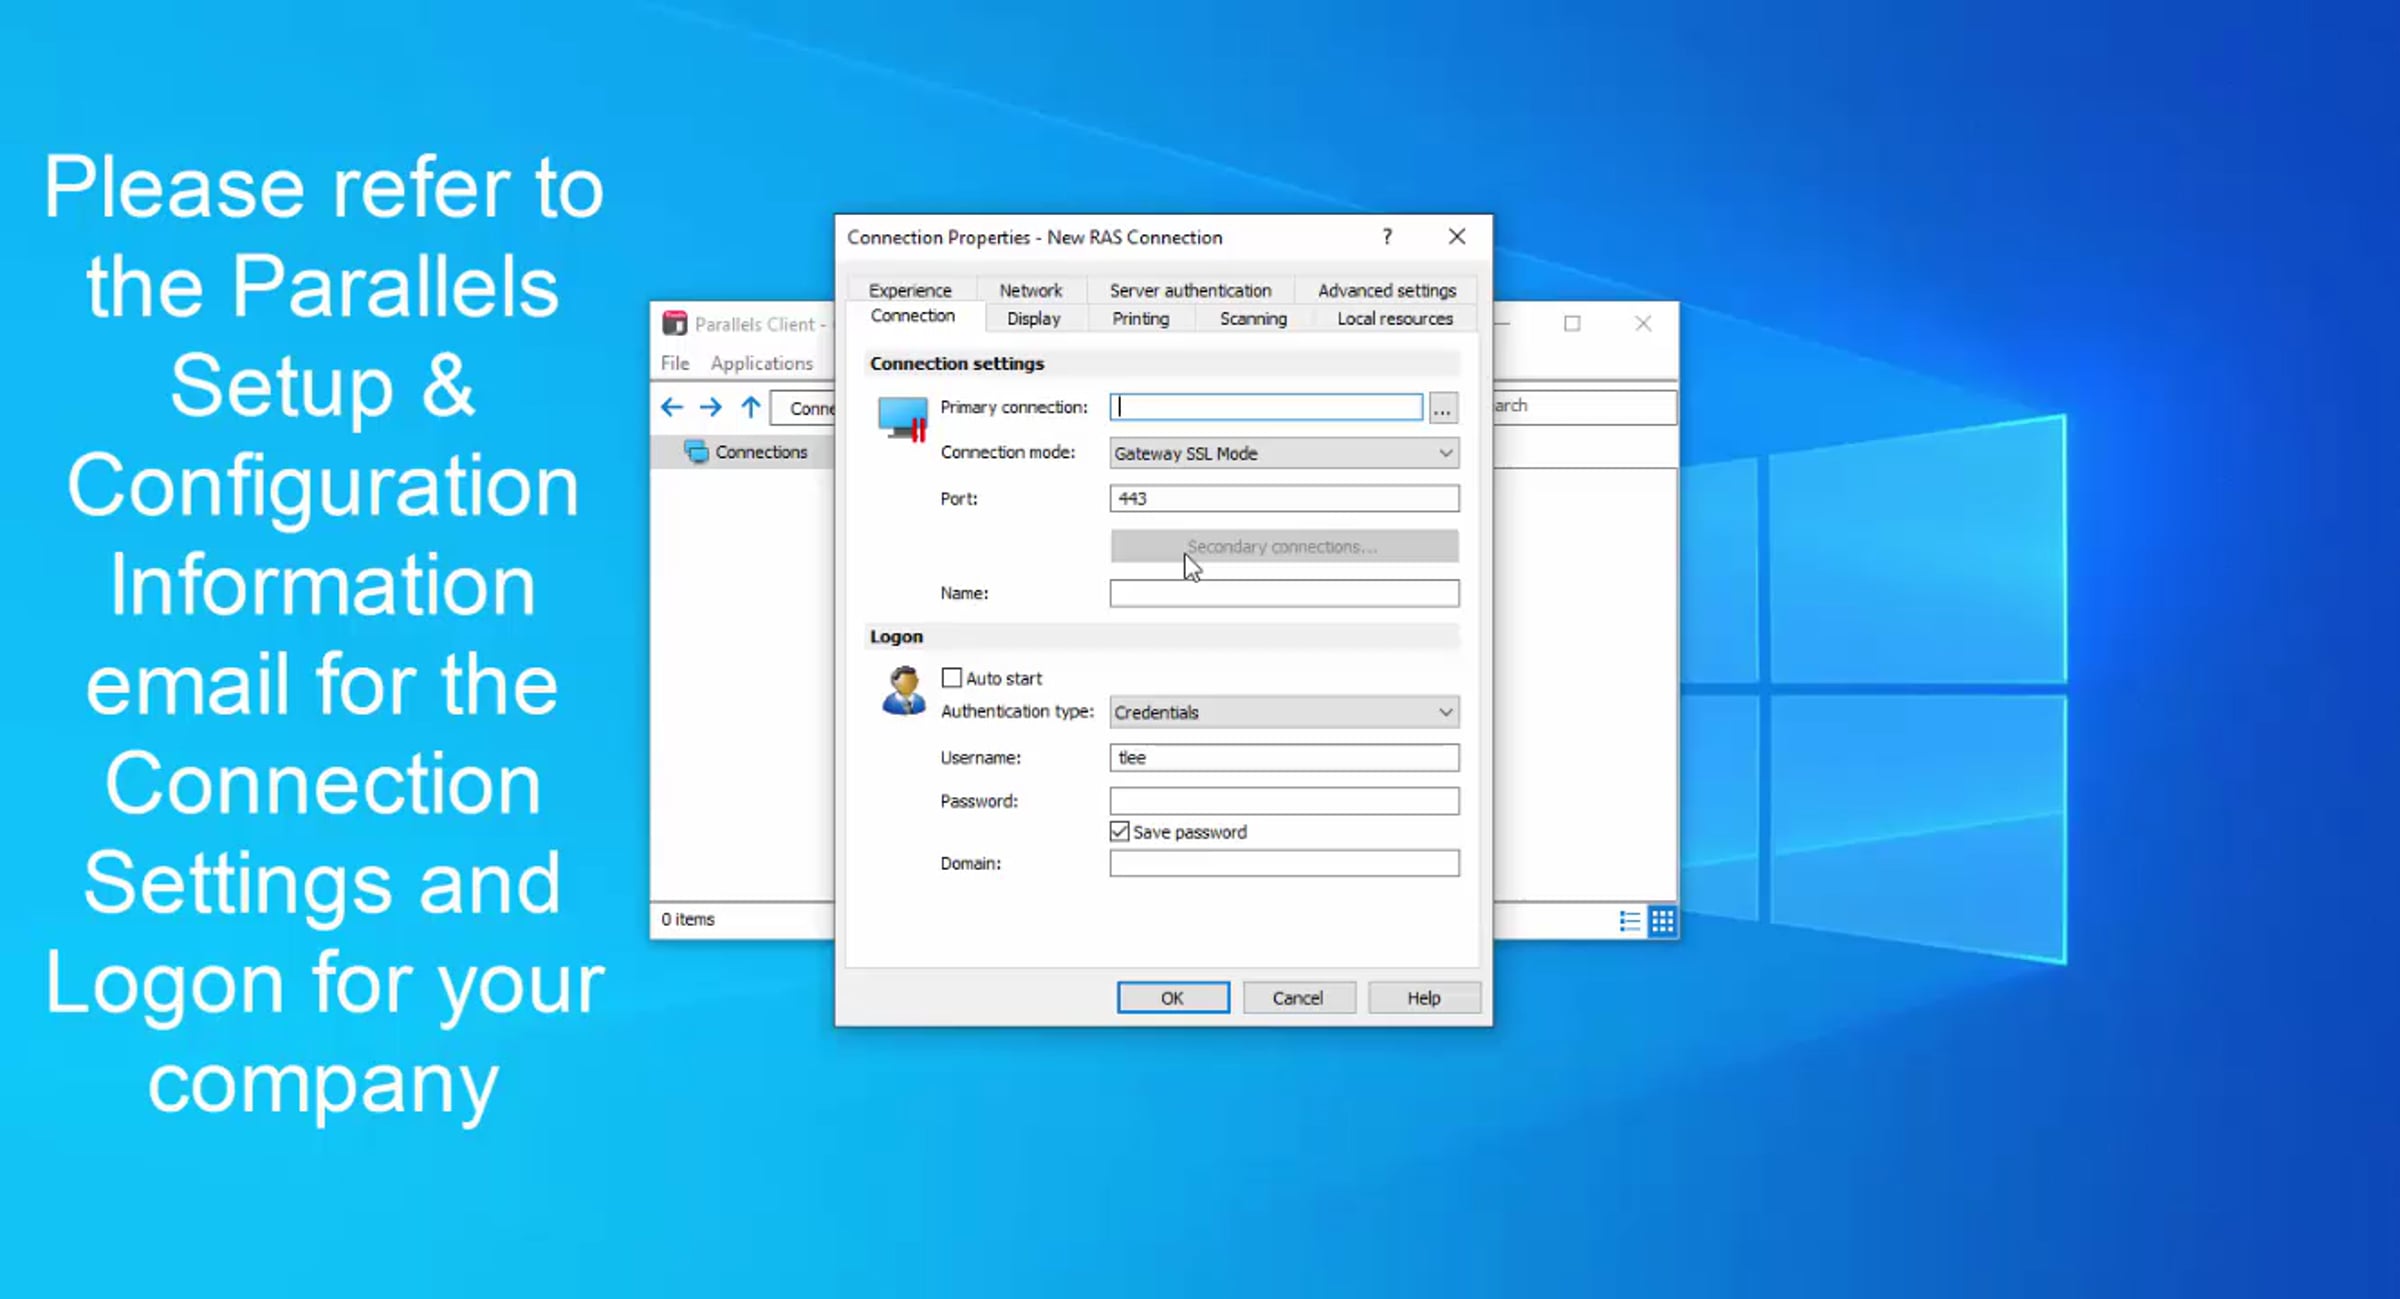Select the Advanced settings tab
Viewport: 2400px width, 1299px height.
[1386, 290]
